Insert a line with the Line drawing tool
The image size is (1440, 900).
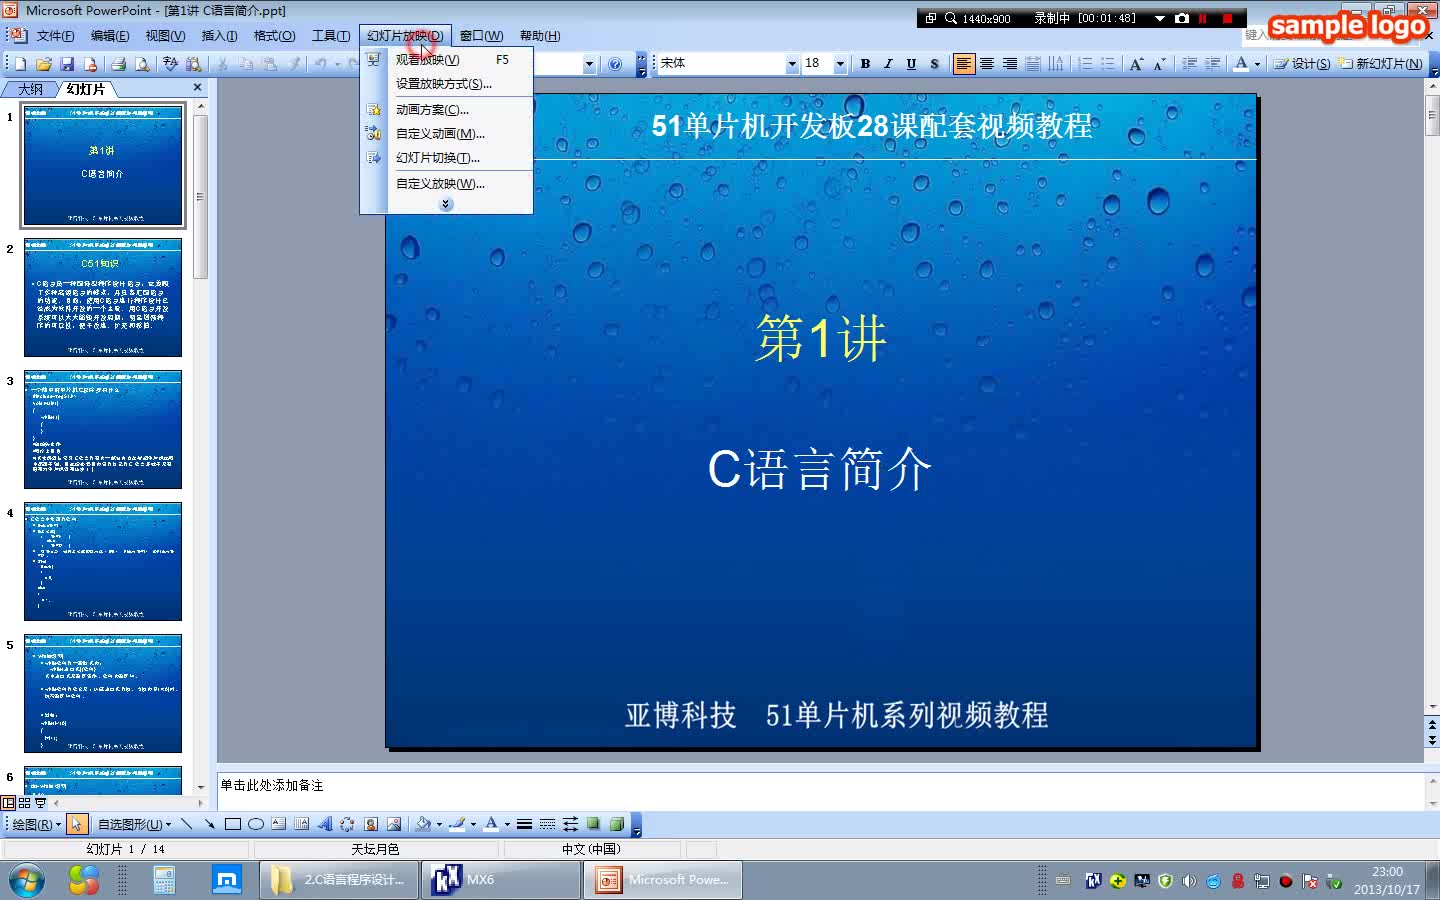pyautogui.click(x=186, y=824)
